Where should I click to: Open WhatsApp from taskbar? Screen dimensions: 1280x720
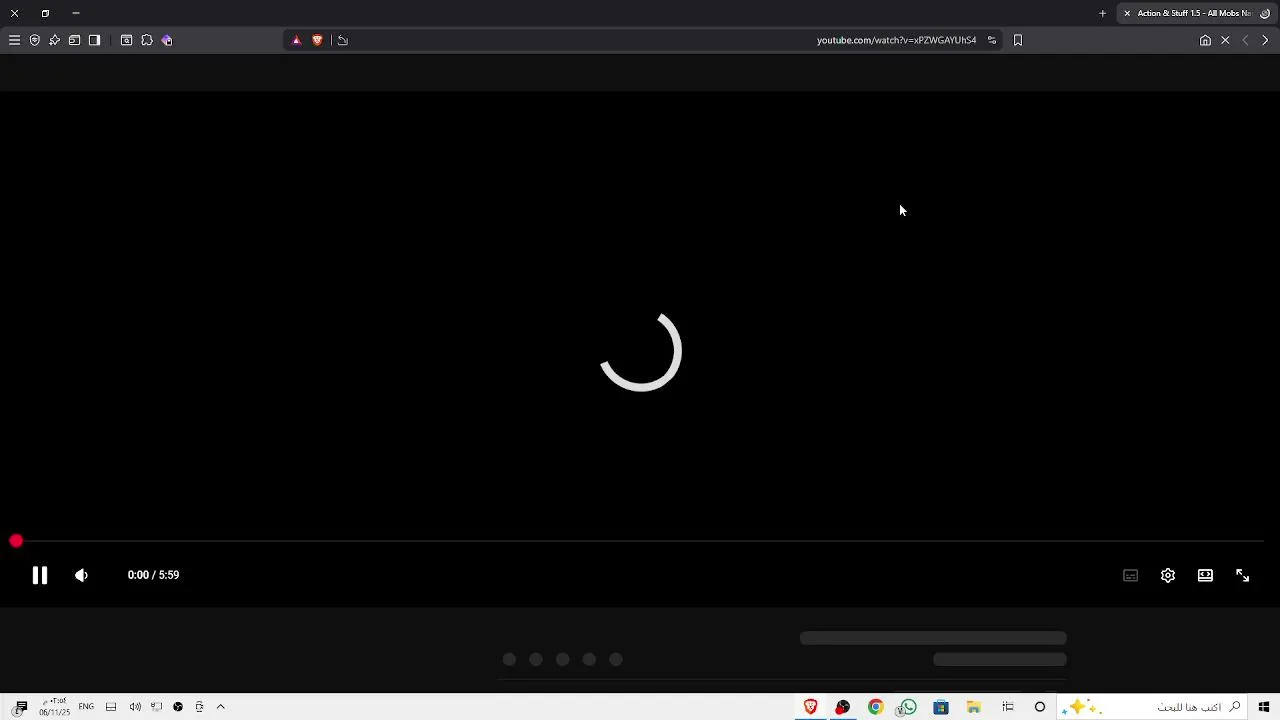point(908,707)
